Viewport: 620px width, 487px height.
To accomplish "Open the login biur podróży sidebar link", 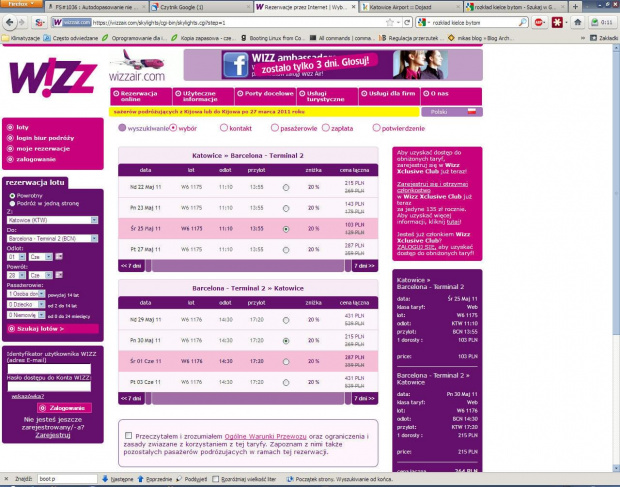I will (x=45, y=138).
